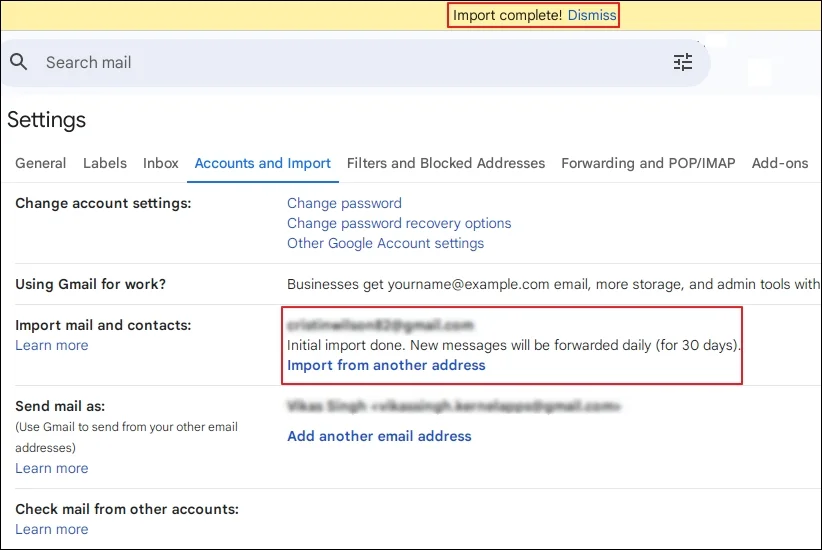Click the 'Import complete!' notification text
The height and width of the screenshot is (550, 822).
coord(507,15)
